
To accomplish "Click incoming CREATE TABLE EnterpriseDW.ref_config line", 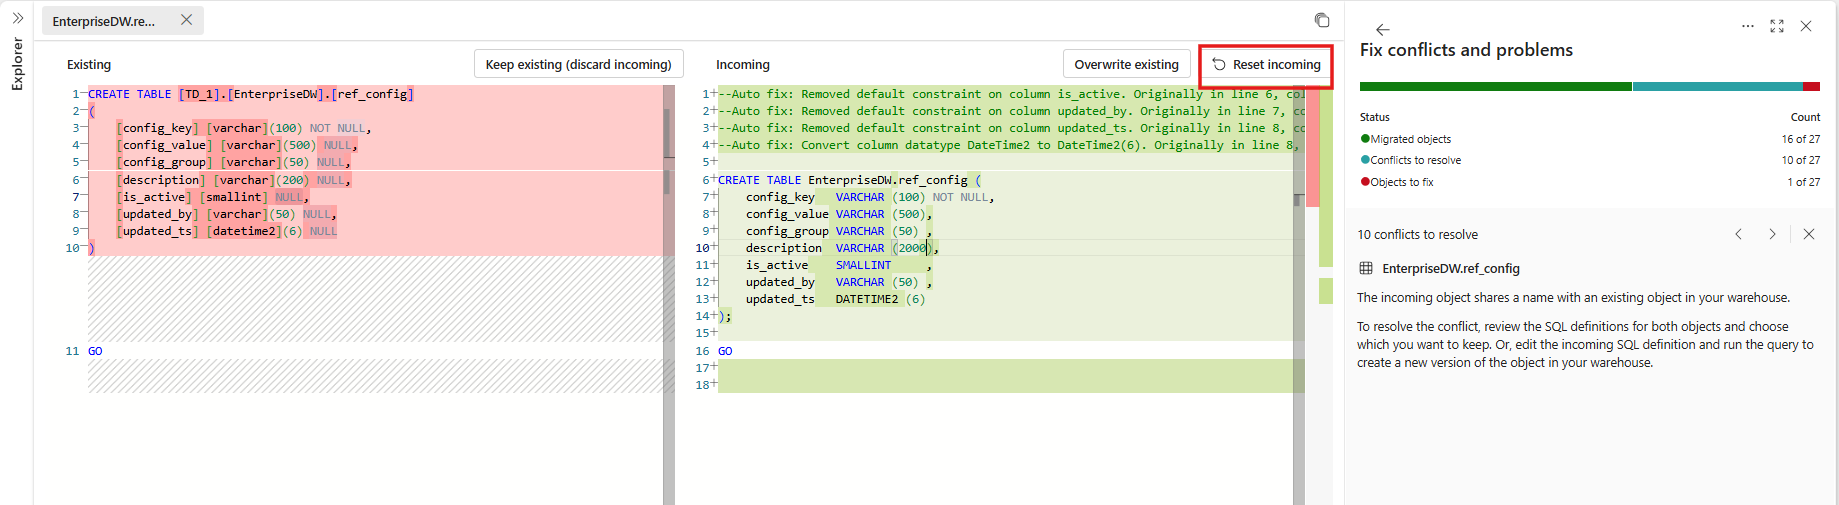I will [850, 180].
